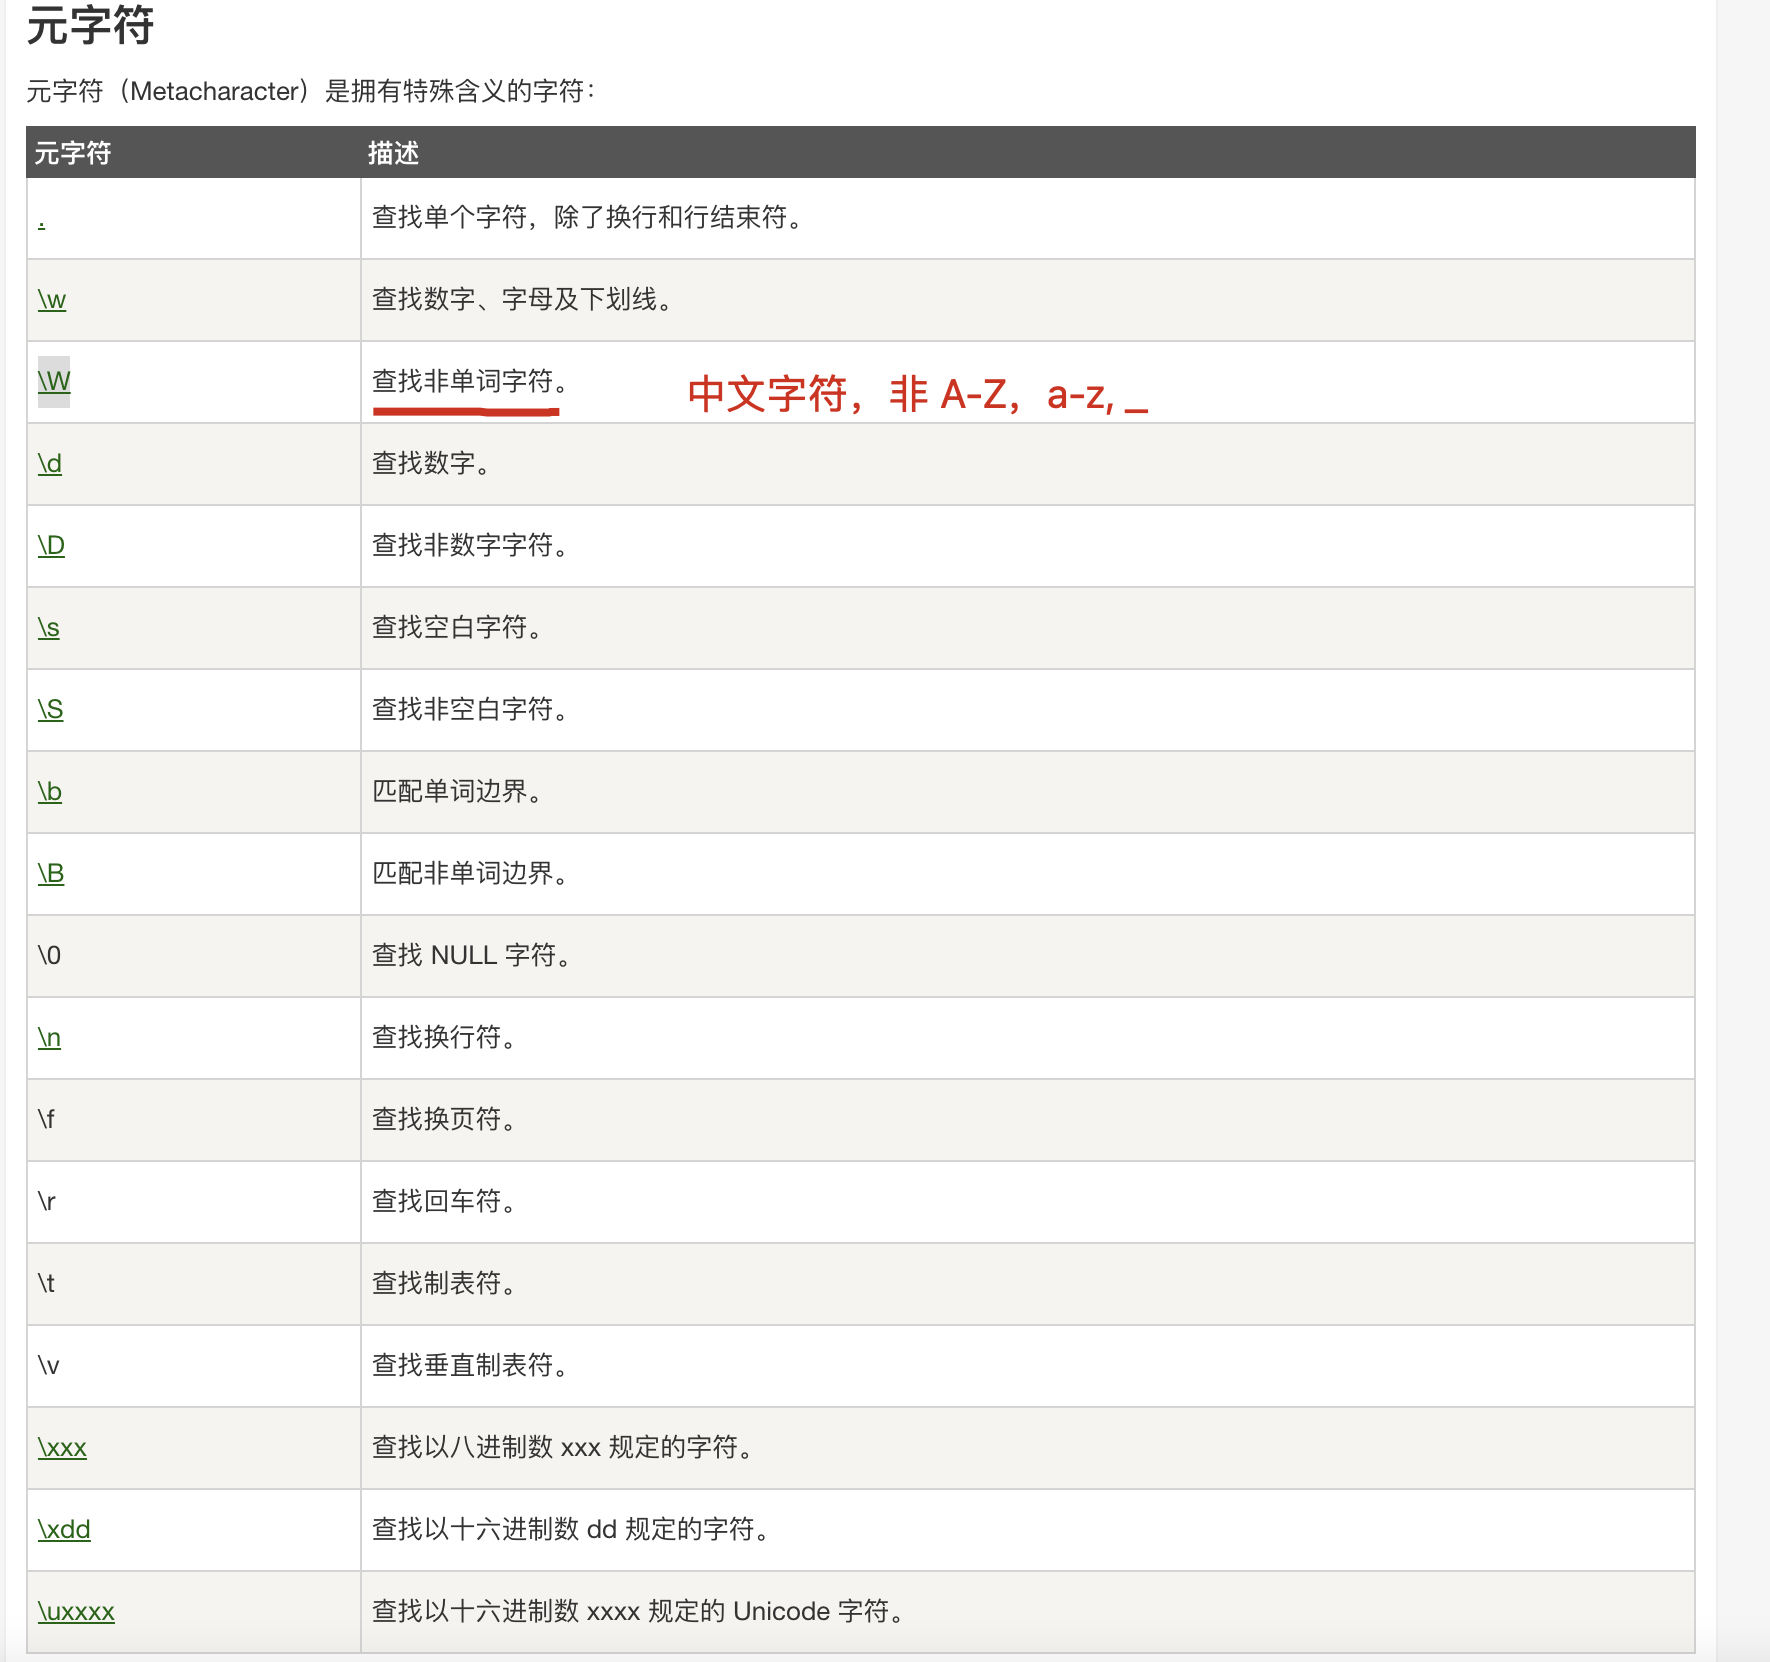Click the 描述 table header cell
The width and height of the screenshot is (1770, 1662).
pos(392,152)
